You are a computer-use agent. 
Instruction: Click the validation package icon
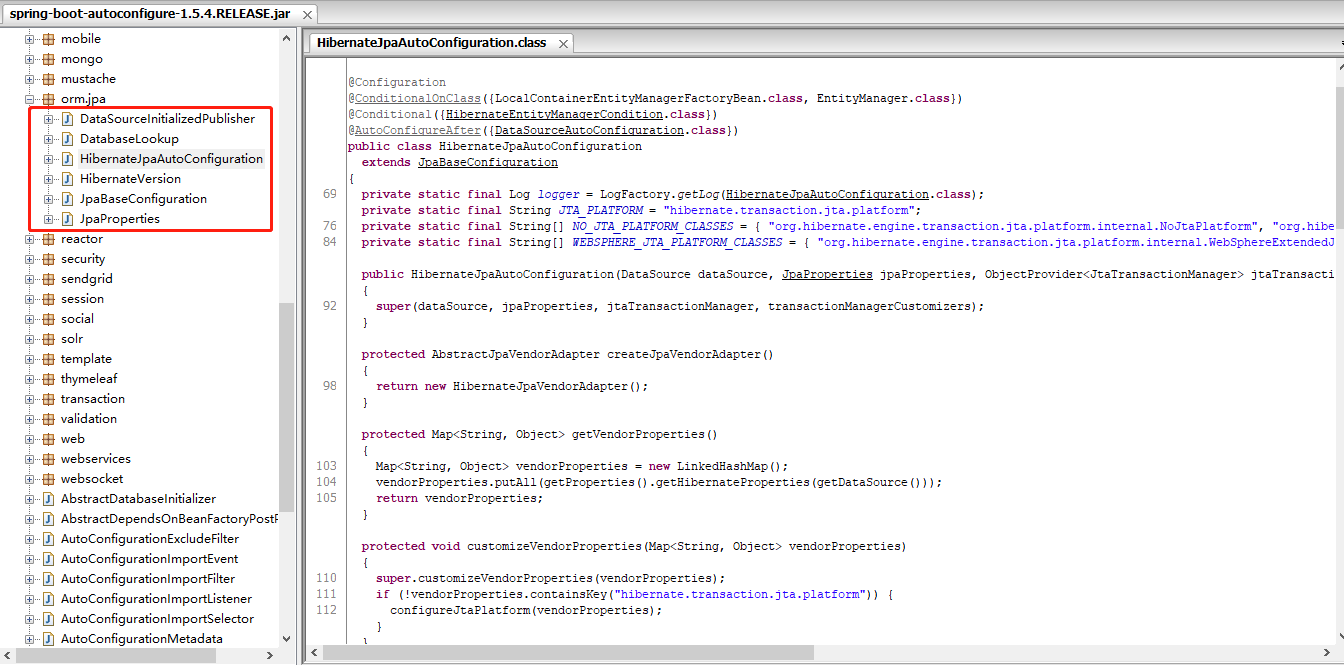click(48, 419)
